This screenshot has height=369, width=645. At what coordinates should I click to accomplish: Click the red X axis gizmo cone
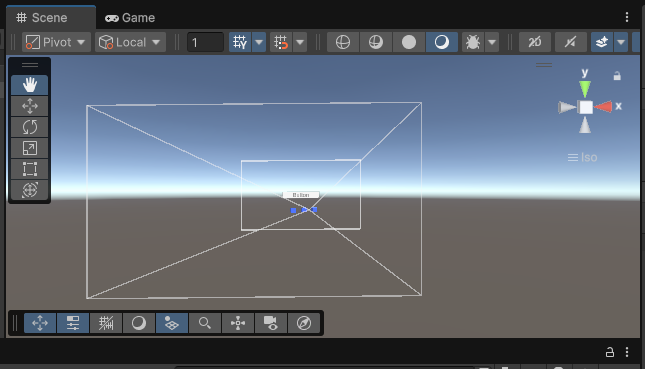coord(603,107)
